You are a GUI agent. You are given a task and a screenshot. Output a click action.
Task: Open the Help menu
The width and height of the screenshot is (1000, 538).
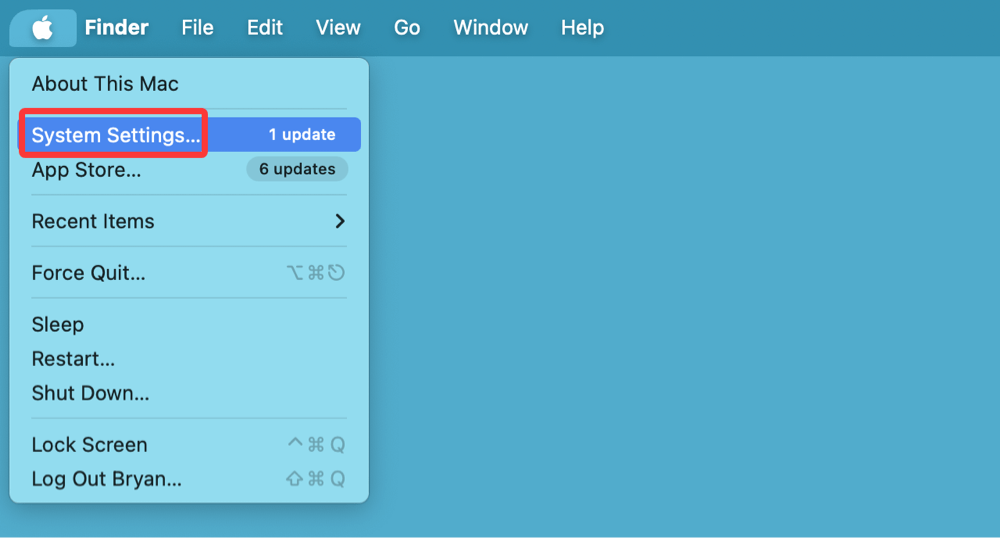582,28
